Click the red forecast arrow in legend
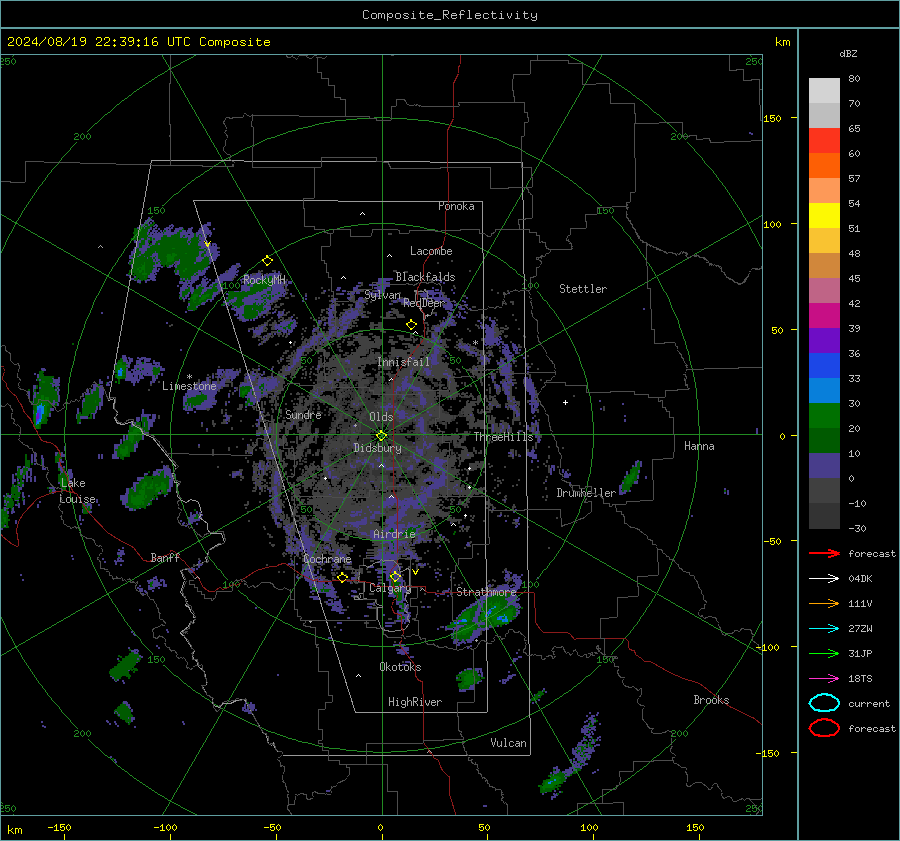Image resolution: width=900 pixels, height=841 pixels. 824,553
